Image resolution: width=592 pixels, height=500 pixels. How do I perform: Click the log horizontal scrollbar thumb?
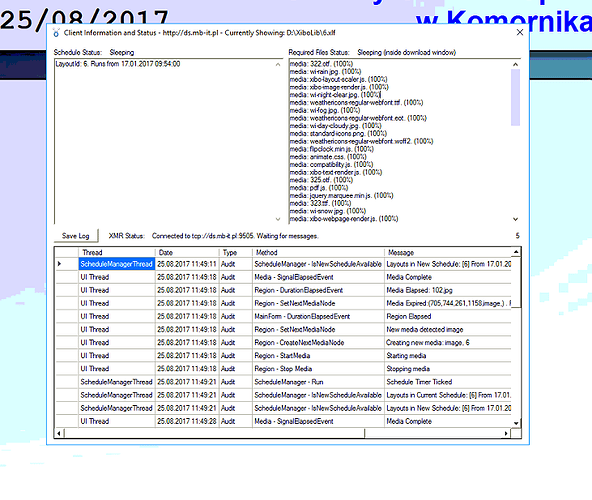coord(214,433)
